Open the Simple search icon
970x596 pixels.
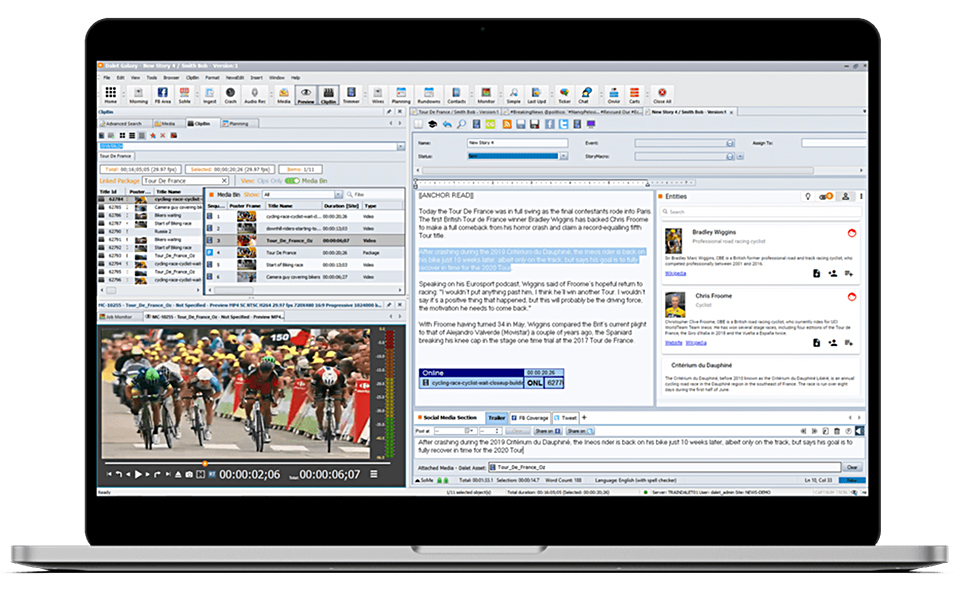click(513, 95)
